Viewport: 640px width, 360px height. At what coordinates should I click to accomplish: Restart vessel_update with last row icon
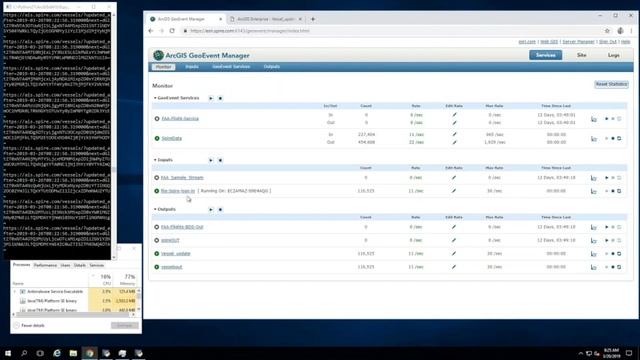(x=619, y=254)
